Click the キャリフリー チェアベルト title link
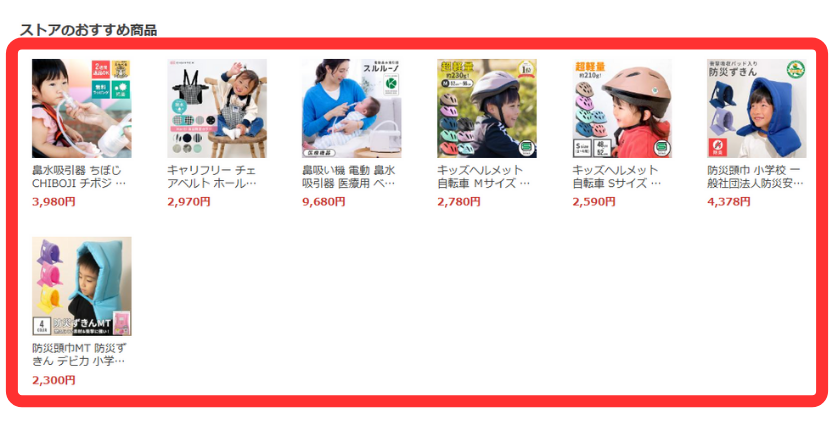This screenshot has height=427, width=834. [x=212, y=177]
